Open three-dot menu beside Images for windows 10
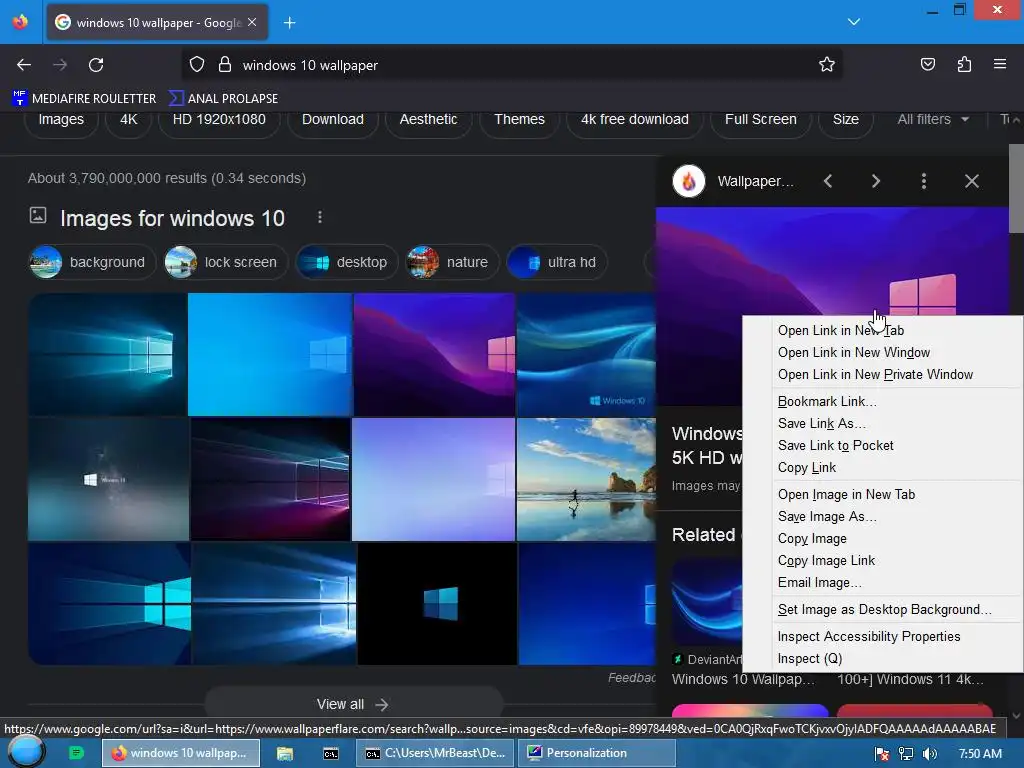The image size is (1024, 768). 319,217
